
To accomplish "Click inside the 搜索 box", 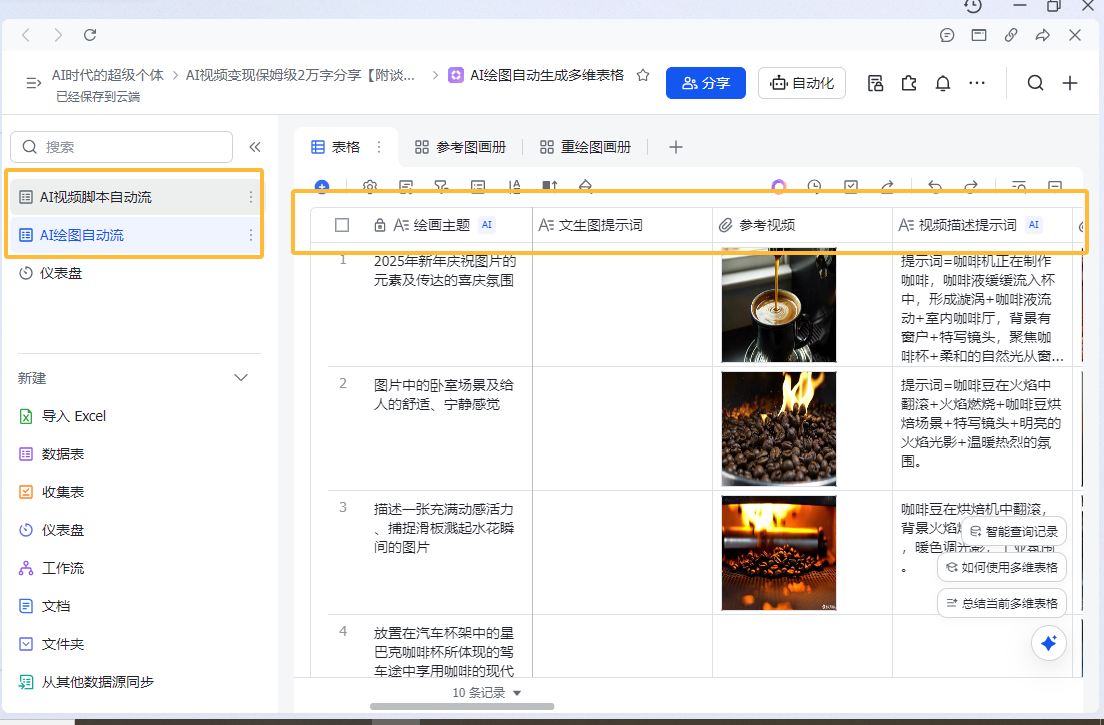I will point(121,146).
